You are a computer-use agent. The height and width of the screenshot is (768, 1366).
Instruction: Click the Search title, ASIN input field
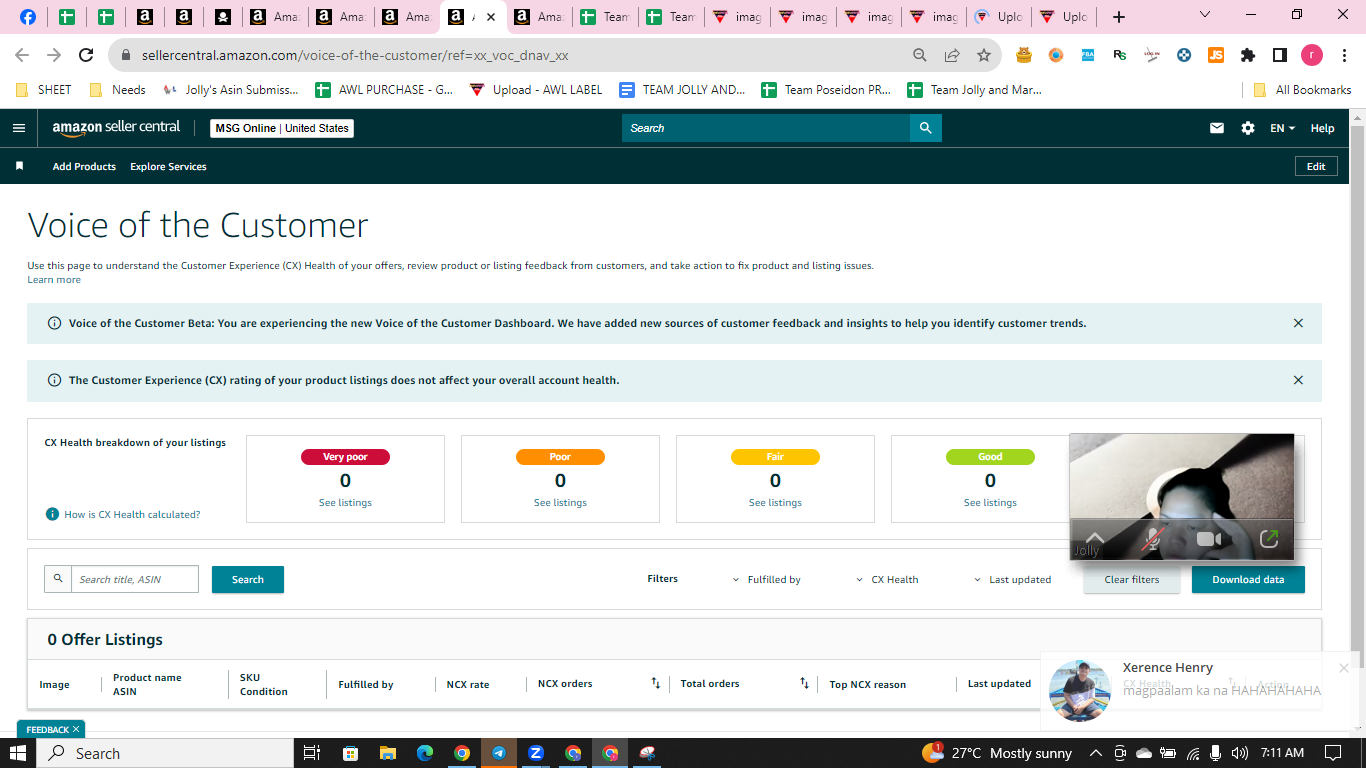click(x=135, y=579)
